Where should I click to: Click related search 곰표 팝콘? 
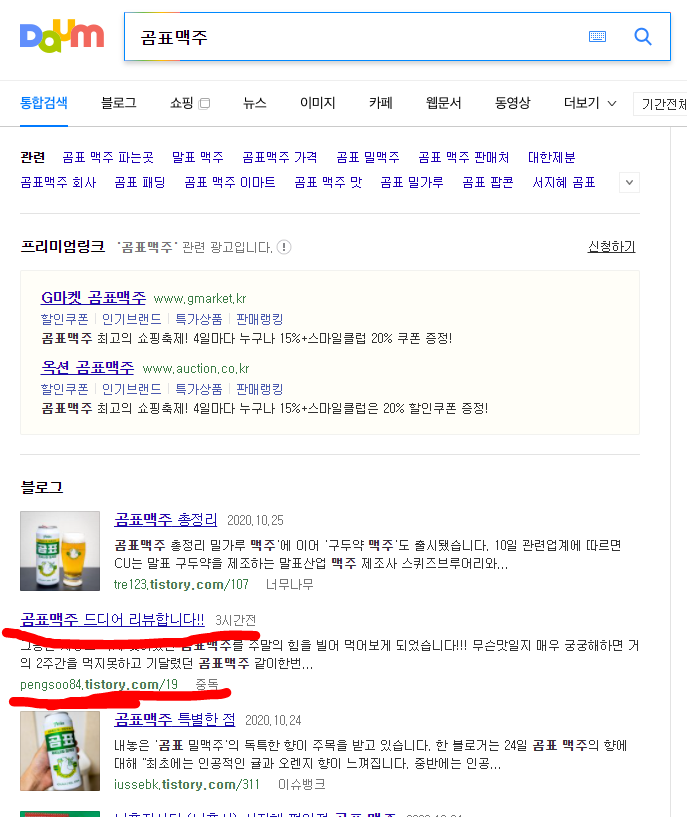(x=488, y=182)
